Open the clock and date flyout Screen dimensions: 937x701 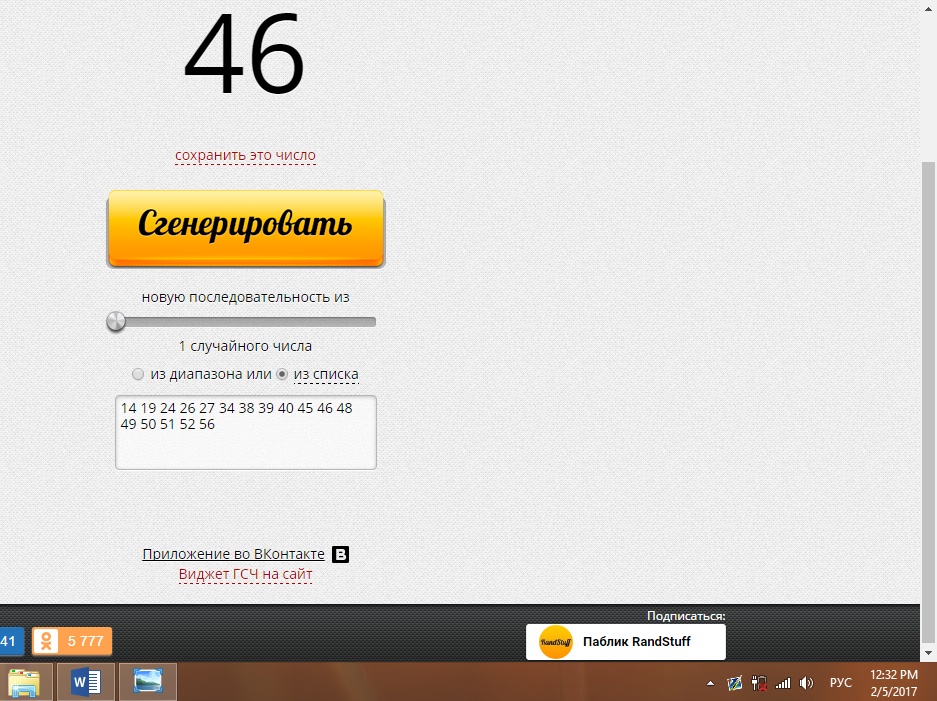(894, 682)
